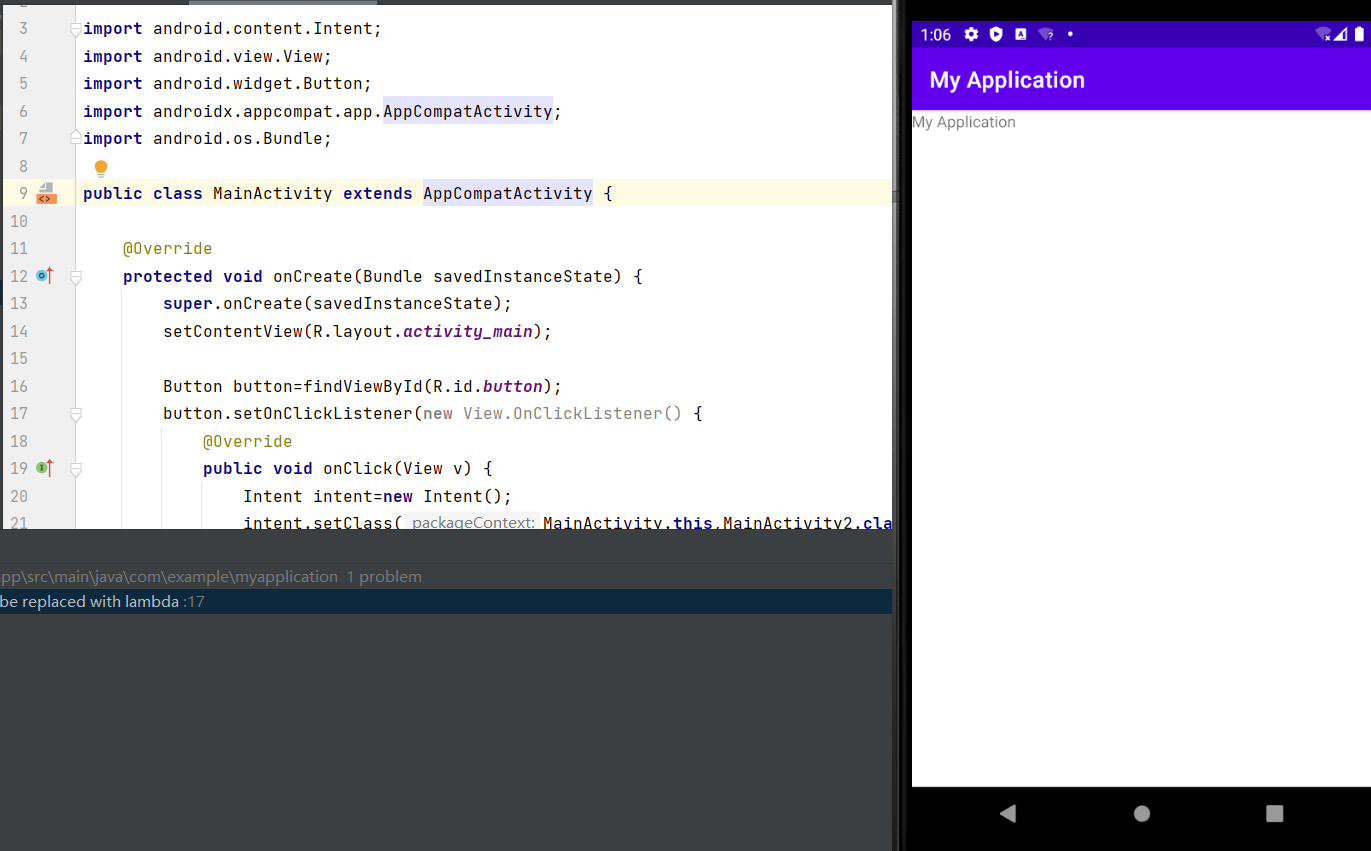
Task: Tap the 'My Application' text below app bar
Action: pos(964,122)
